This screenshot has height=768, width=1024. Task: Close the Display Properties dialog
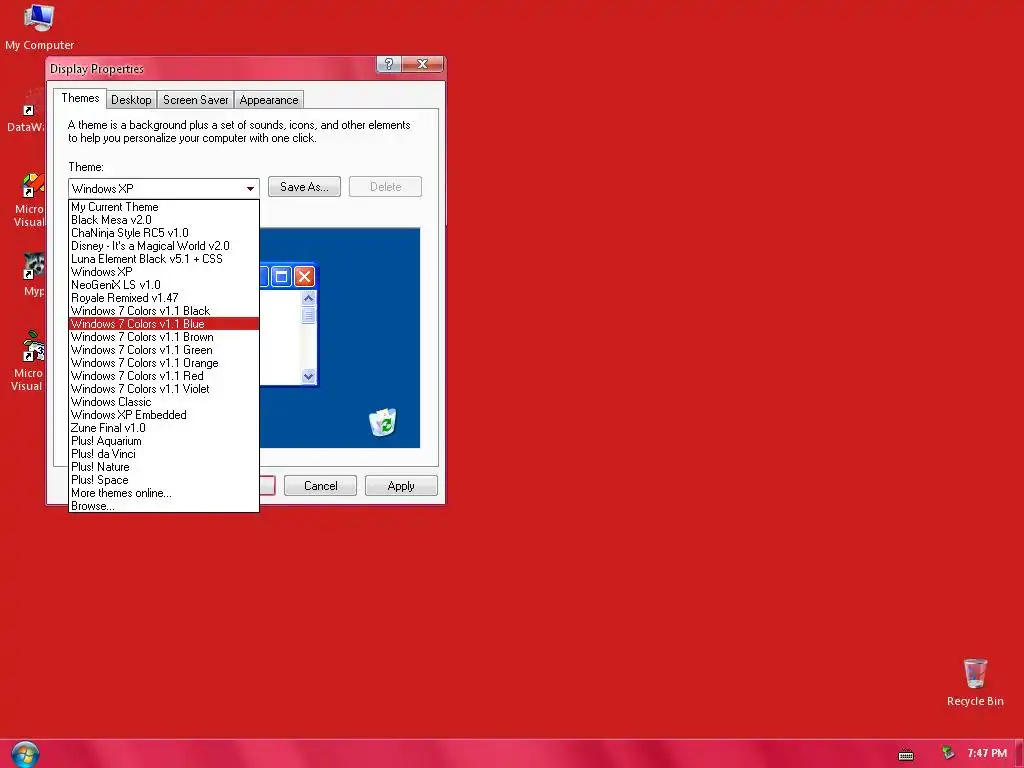click(423, 64)
